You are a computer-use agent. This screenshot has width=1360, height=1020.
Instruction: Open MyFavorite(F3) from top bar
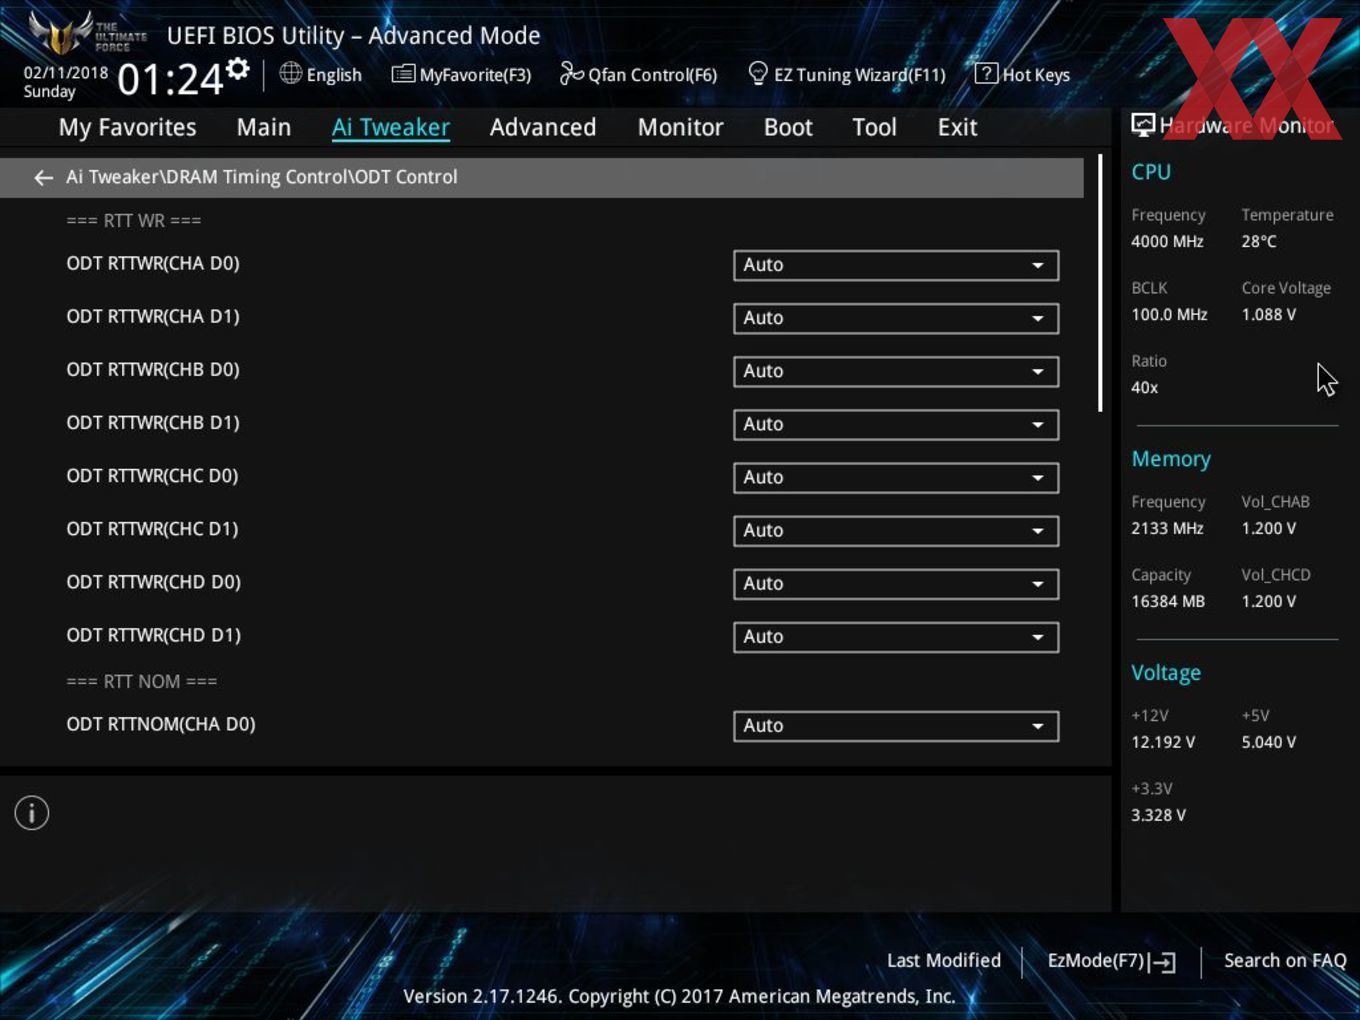(x=461, y=74)
